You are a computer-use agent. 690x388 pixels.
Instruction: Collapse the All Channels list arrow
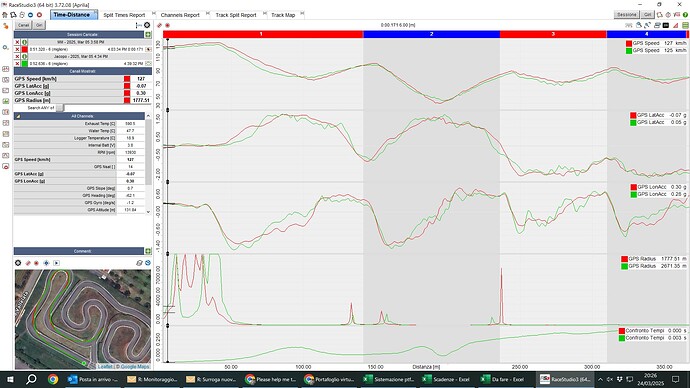pyautogui.click(x=18, y=116)
